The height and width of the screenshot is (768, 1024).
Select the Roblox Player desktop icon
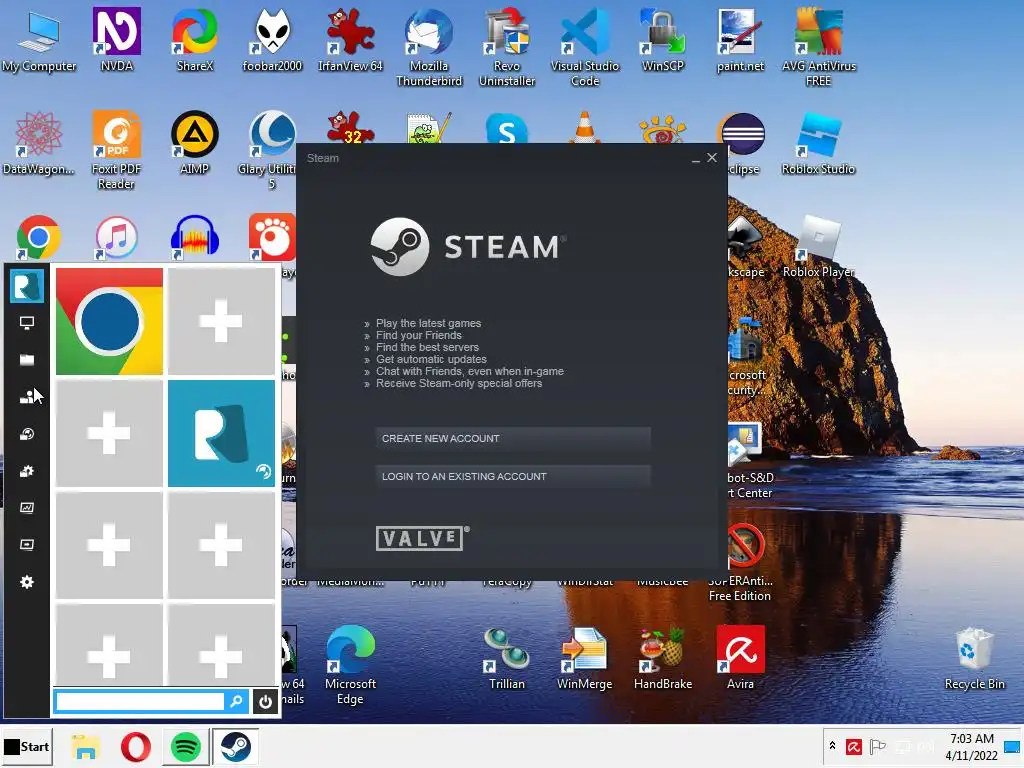(x=818, y=246)
